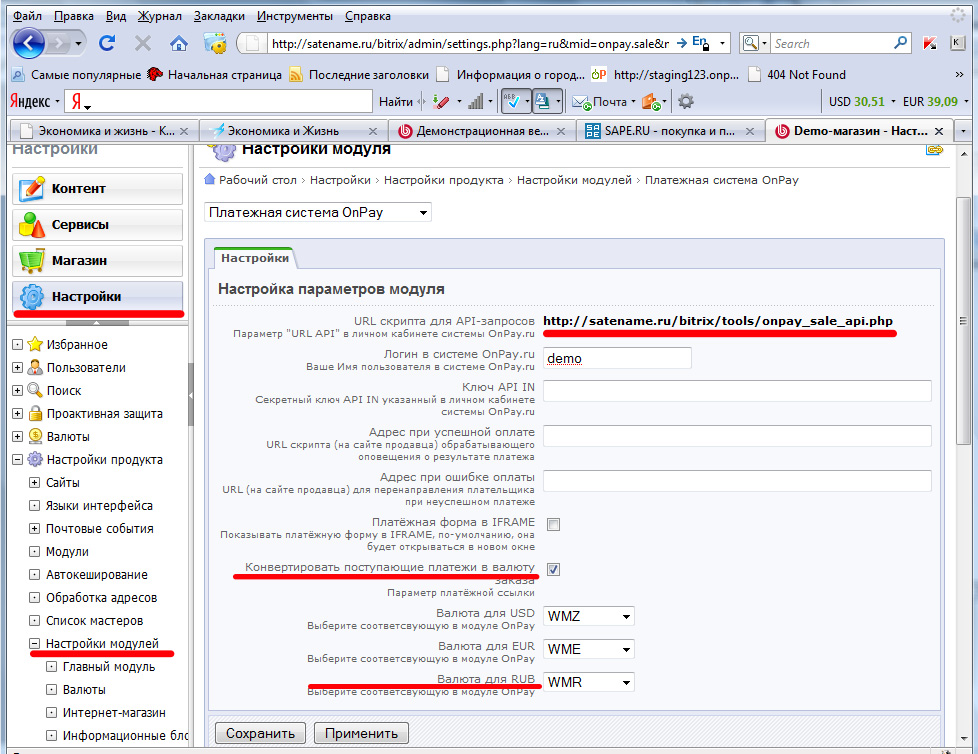Click the Ключ API IN input field
978x754 pixels.
[736, 391]
